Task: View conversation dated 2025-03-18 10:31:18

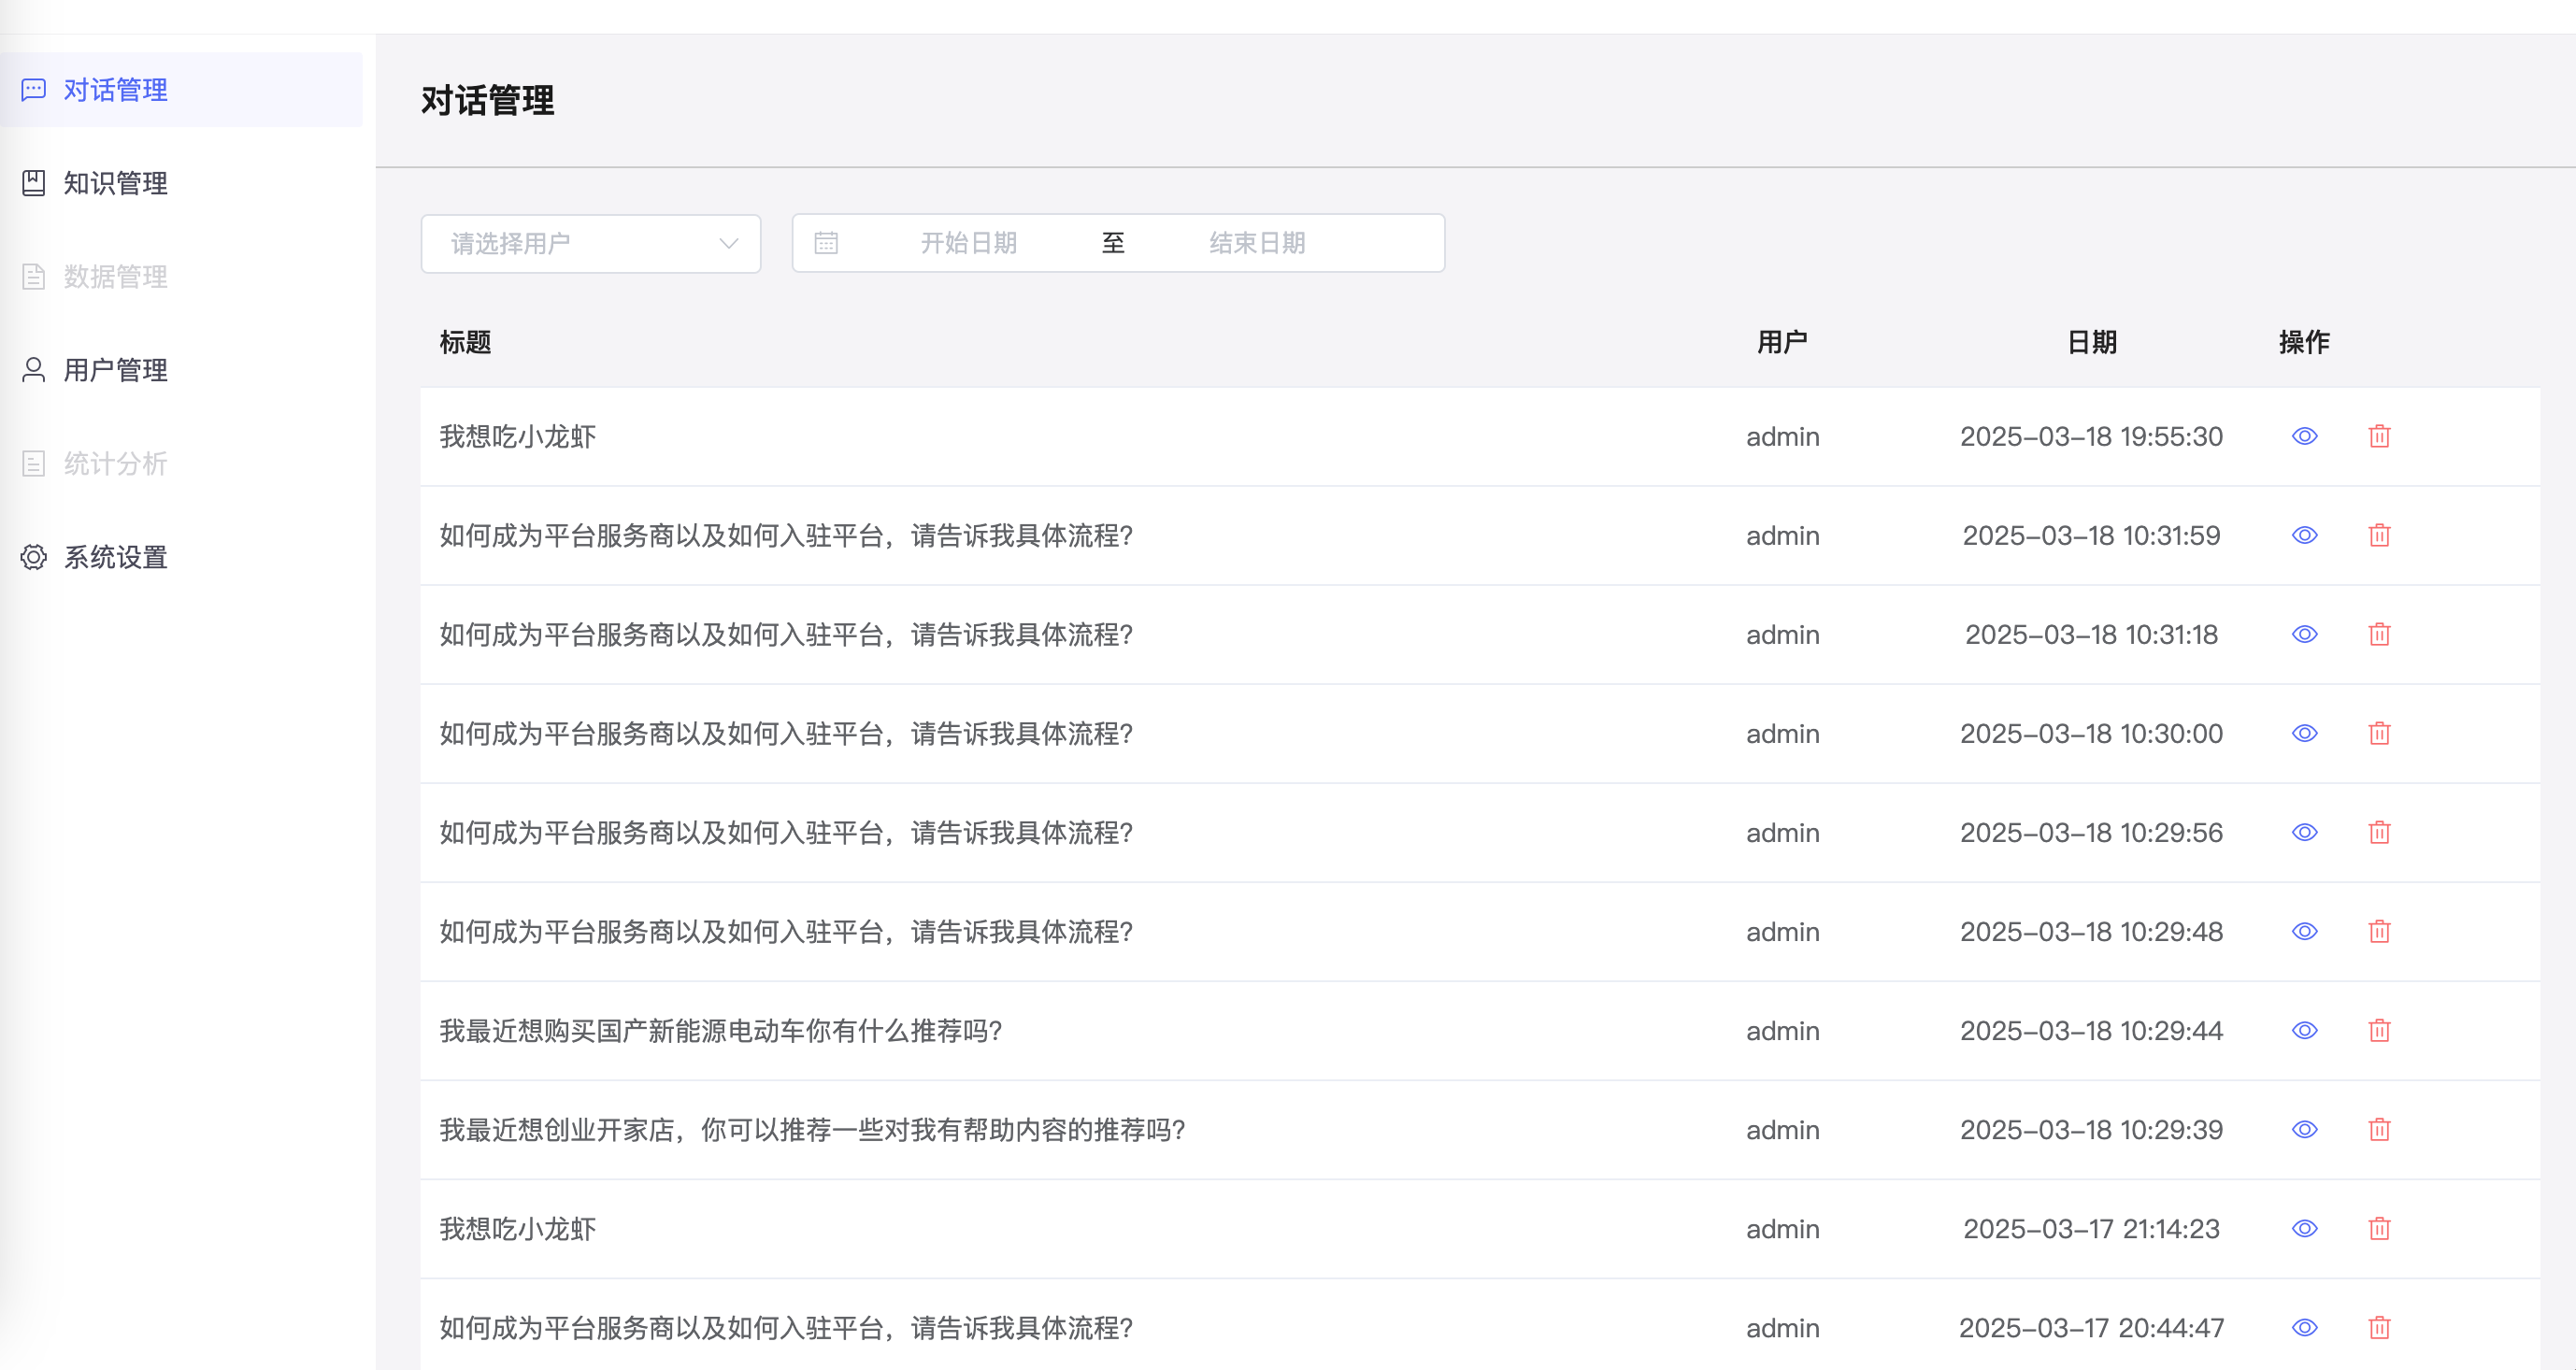Action: [x=2304, y=634]
